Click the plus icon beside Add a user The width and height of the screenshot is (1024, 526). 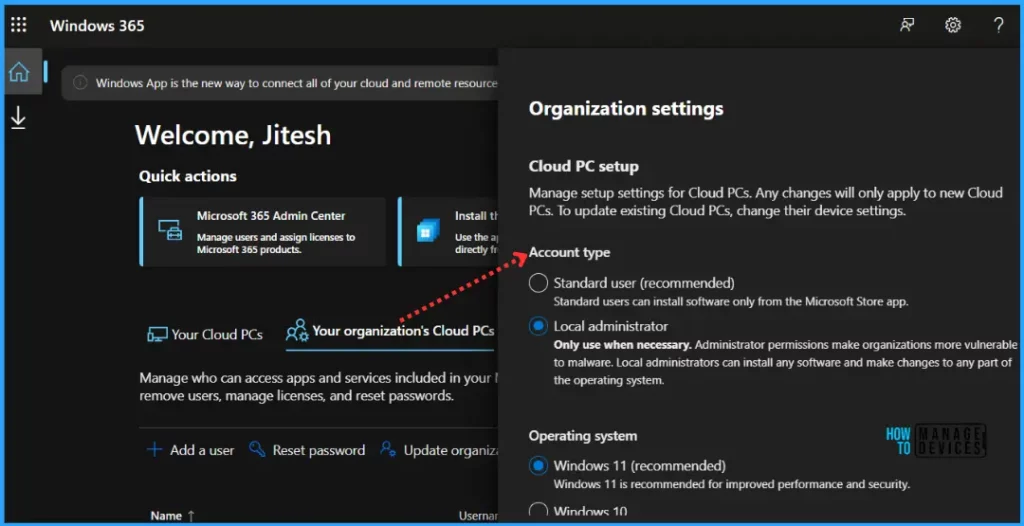154,450
